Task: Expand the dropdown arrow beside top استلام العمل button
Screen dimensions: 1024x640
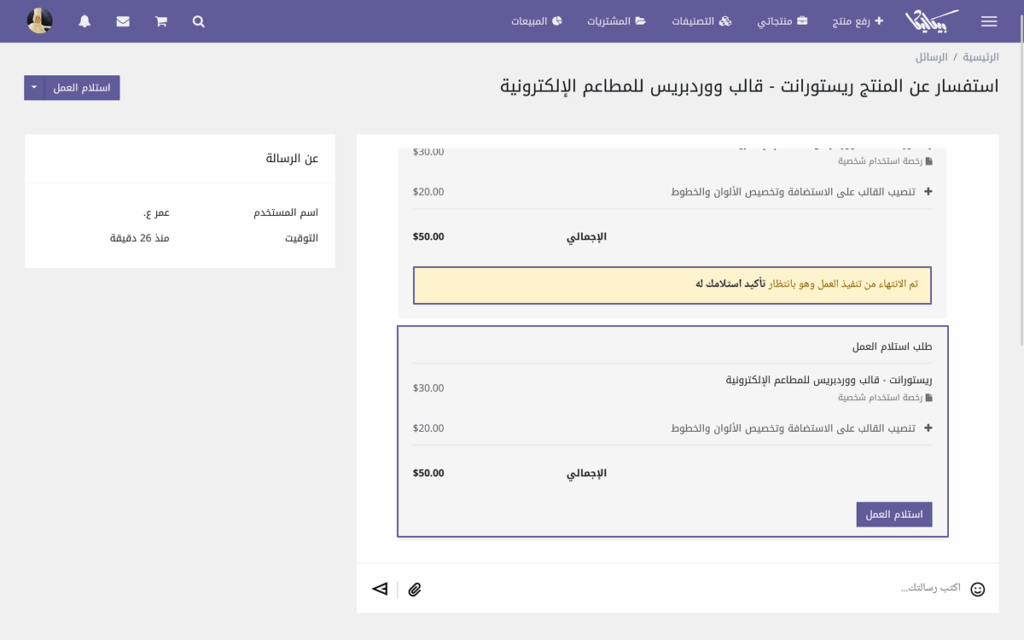Action: point(34,88)
